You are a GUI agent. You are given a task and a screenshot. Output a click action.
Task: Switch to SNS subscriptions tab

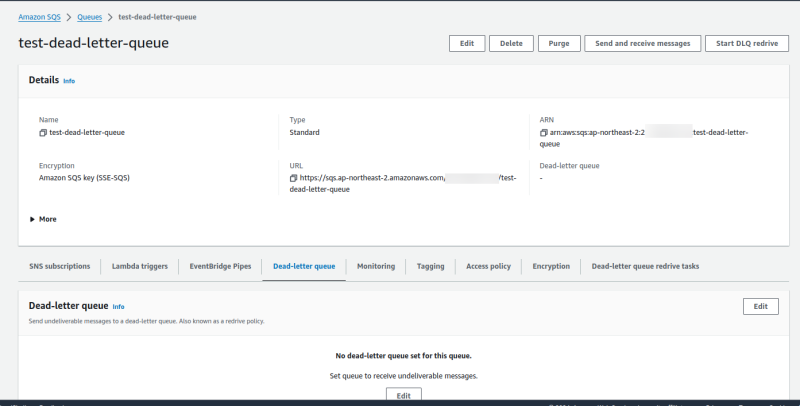coord(61,266)
